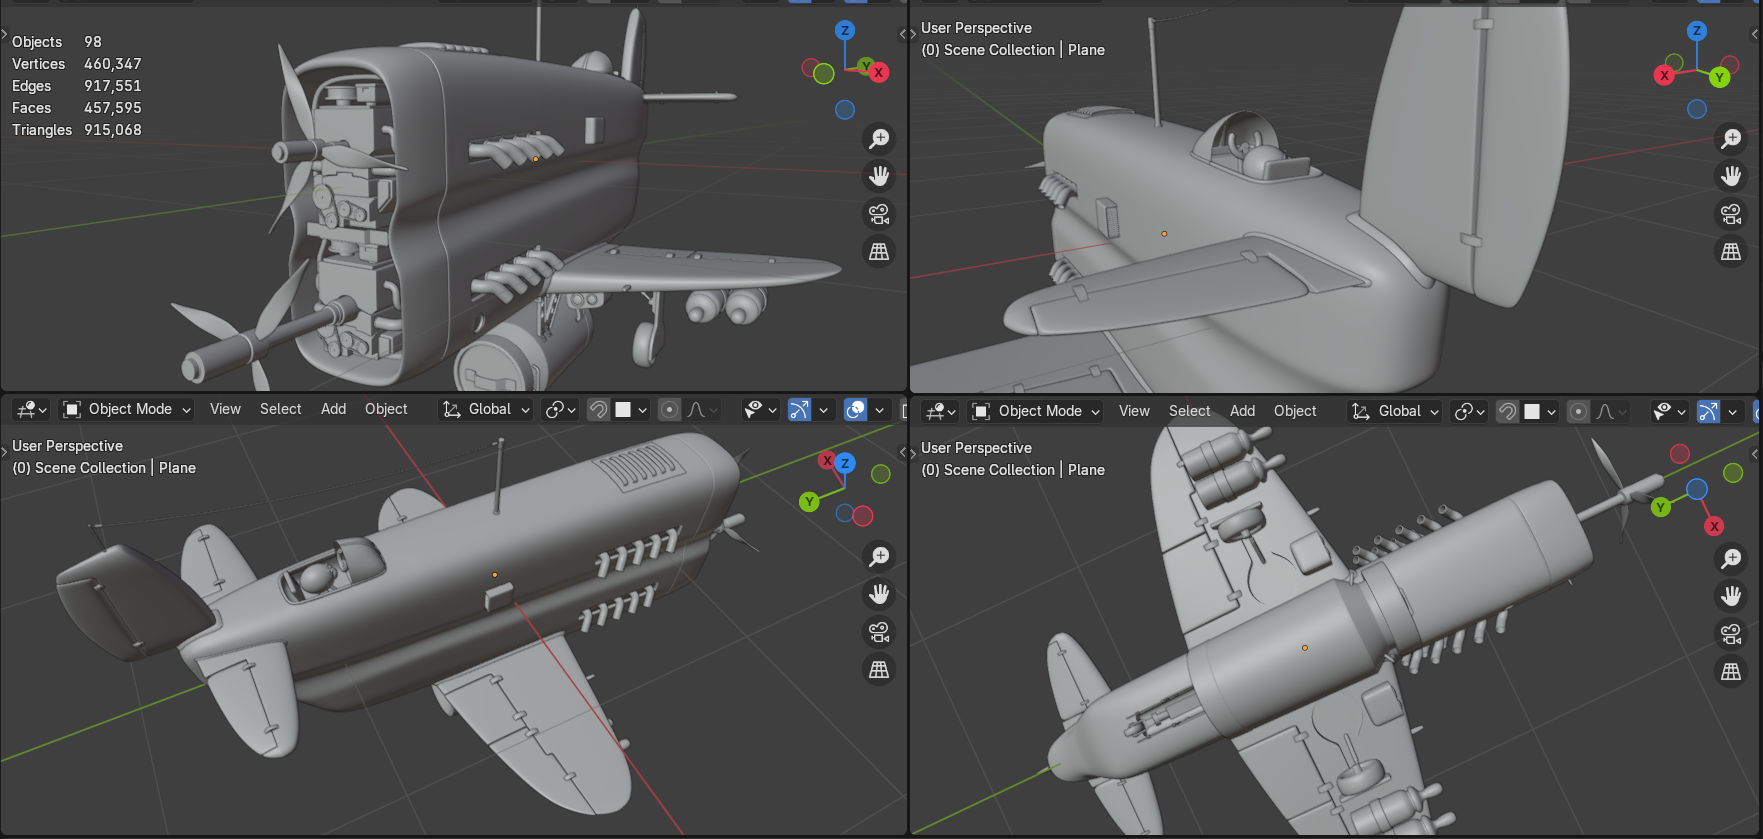1763x839 pixels.
Task: Click red X axis in statistics viewport gizmo
Action: click(x=879, y=72)
